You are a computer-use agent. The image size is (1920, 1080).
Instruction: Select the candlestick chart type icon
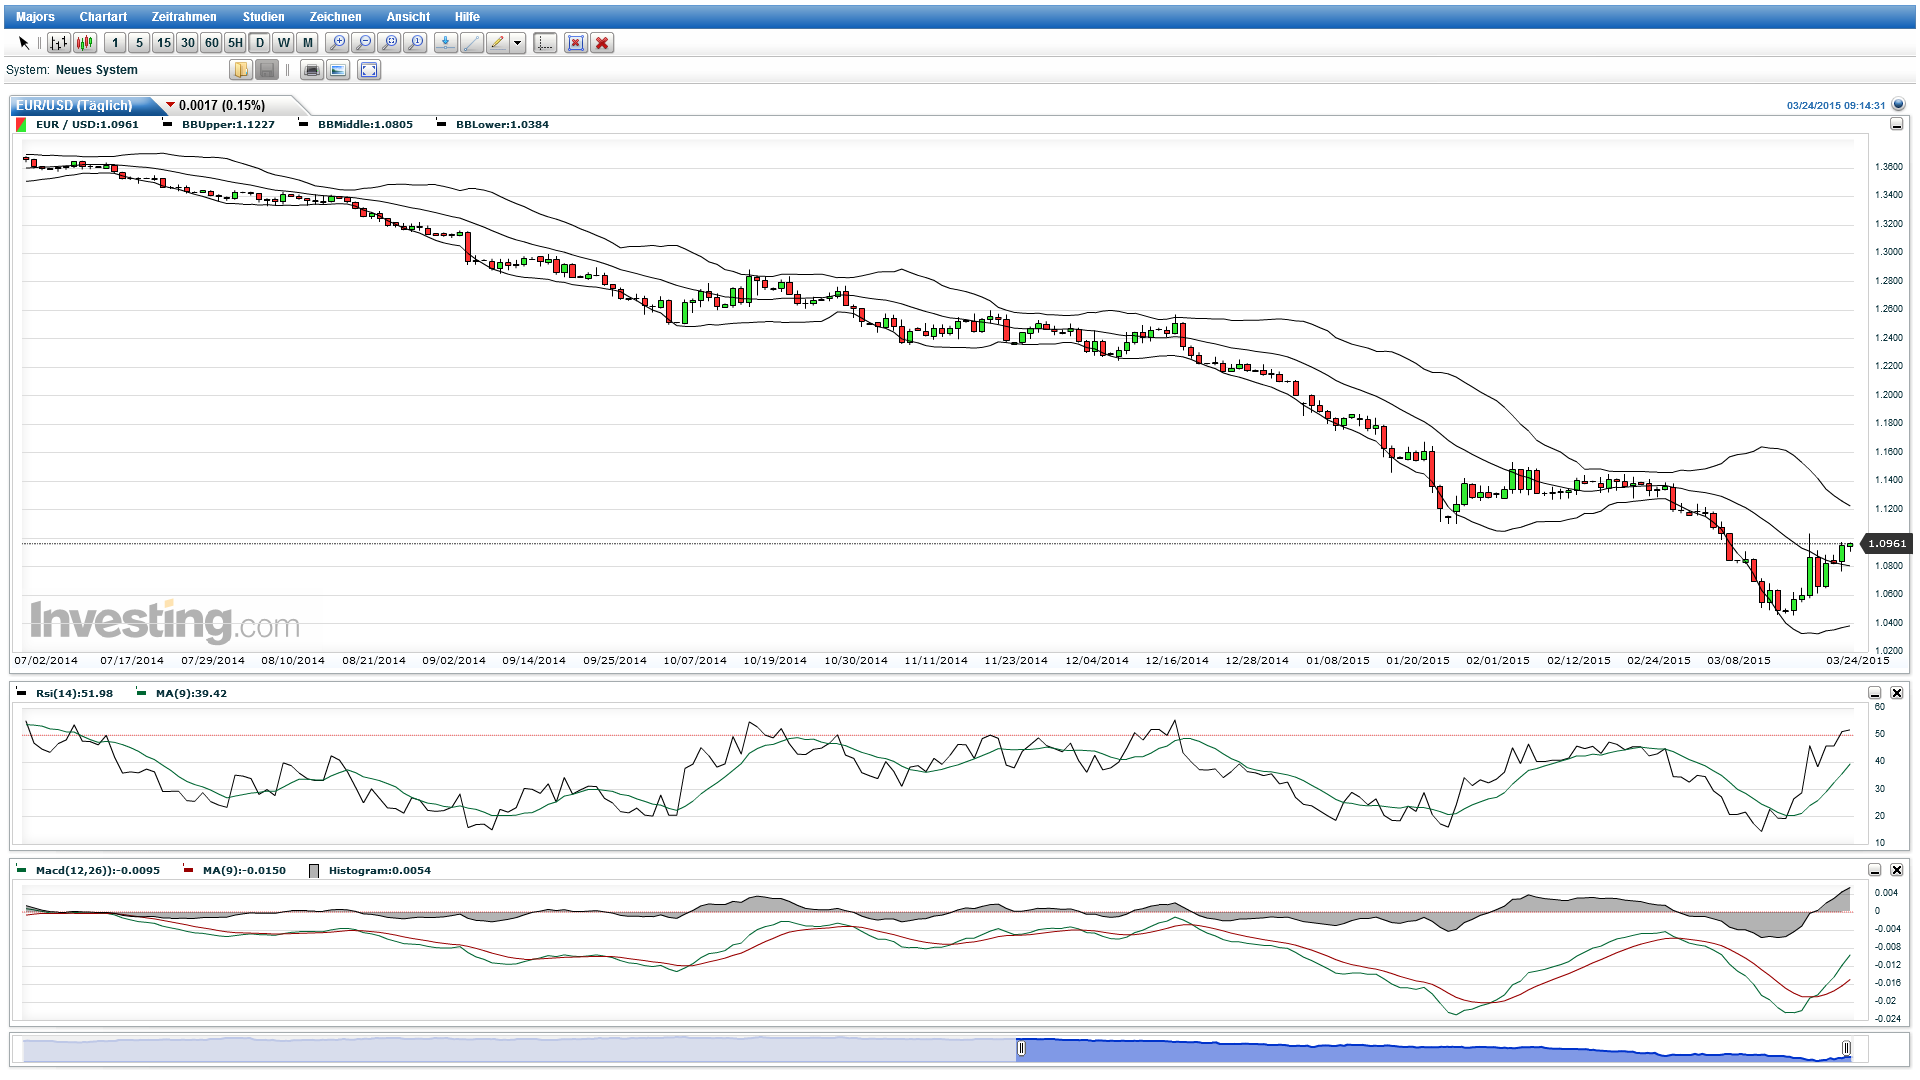pos(84,43)
